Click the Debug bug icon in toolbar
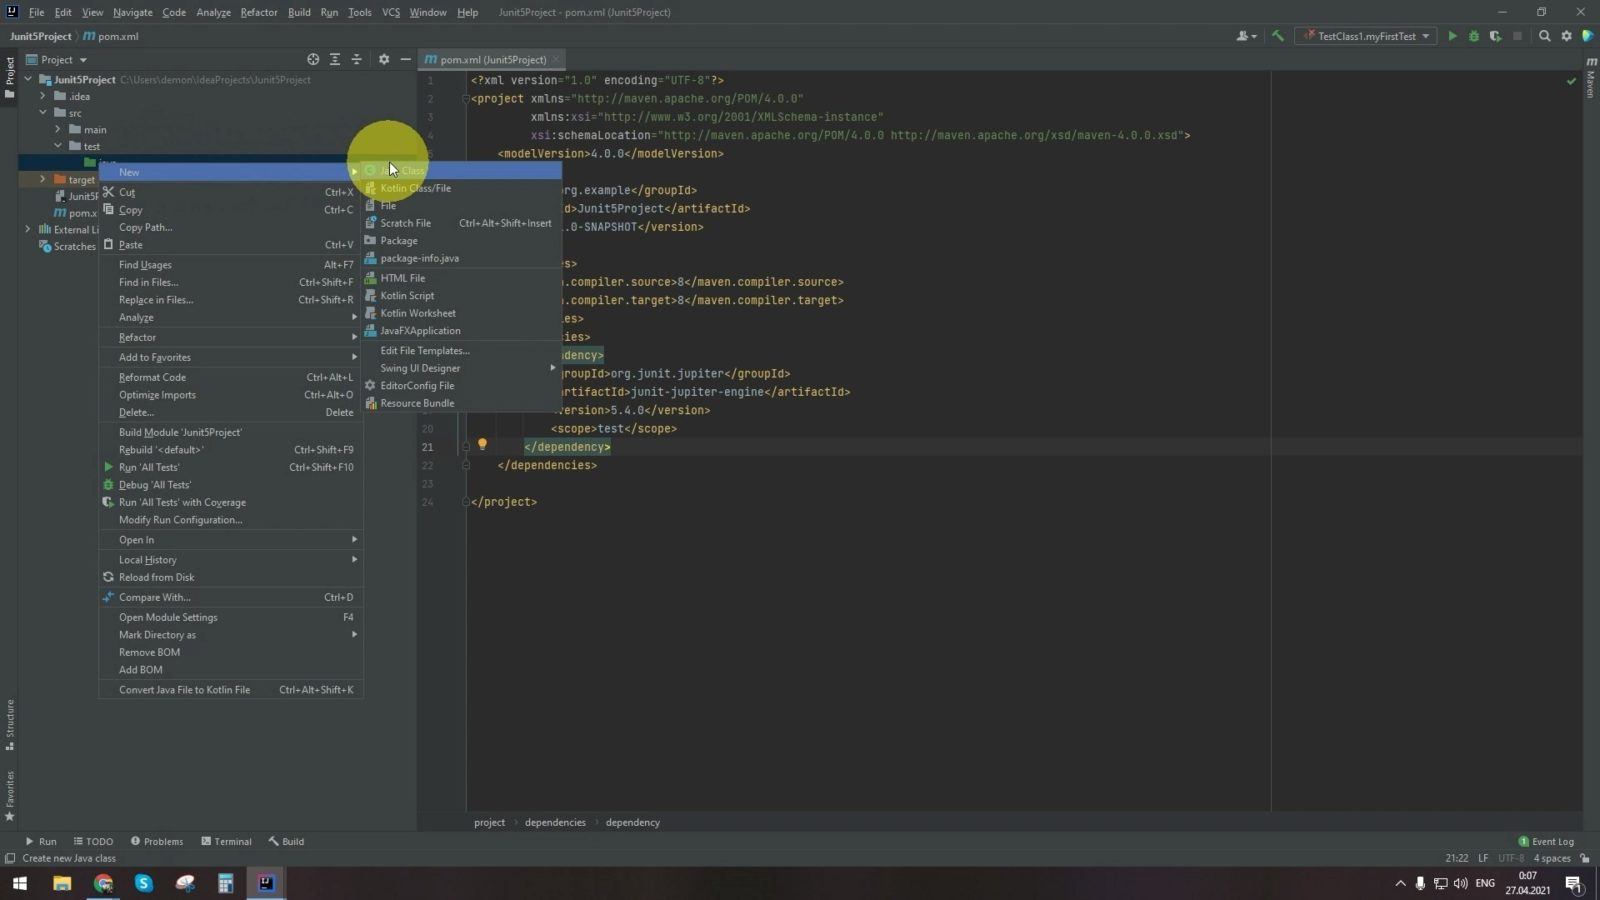This screenshot has height=900, width=1600. click(1473, 36)
